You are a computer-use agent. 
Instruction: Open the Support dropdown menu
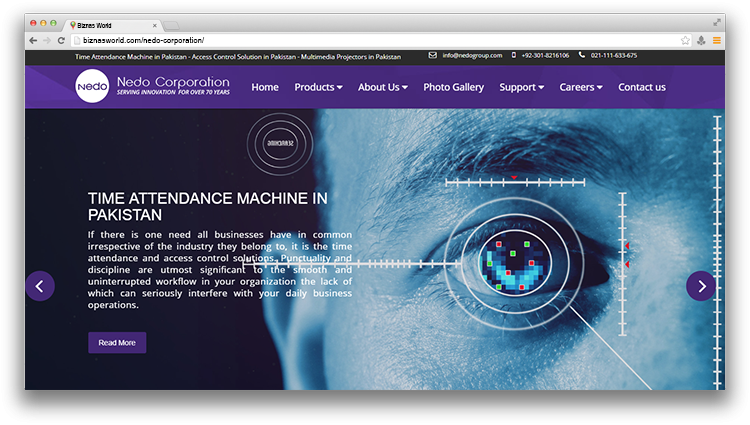521,87
